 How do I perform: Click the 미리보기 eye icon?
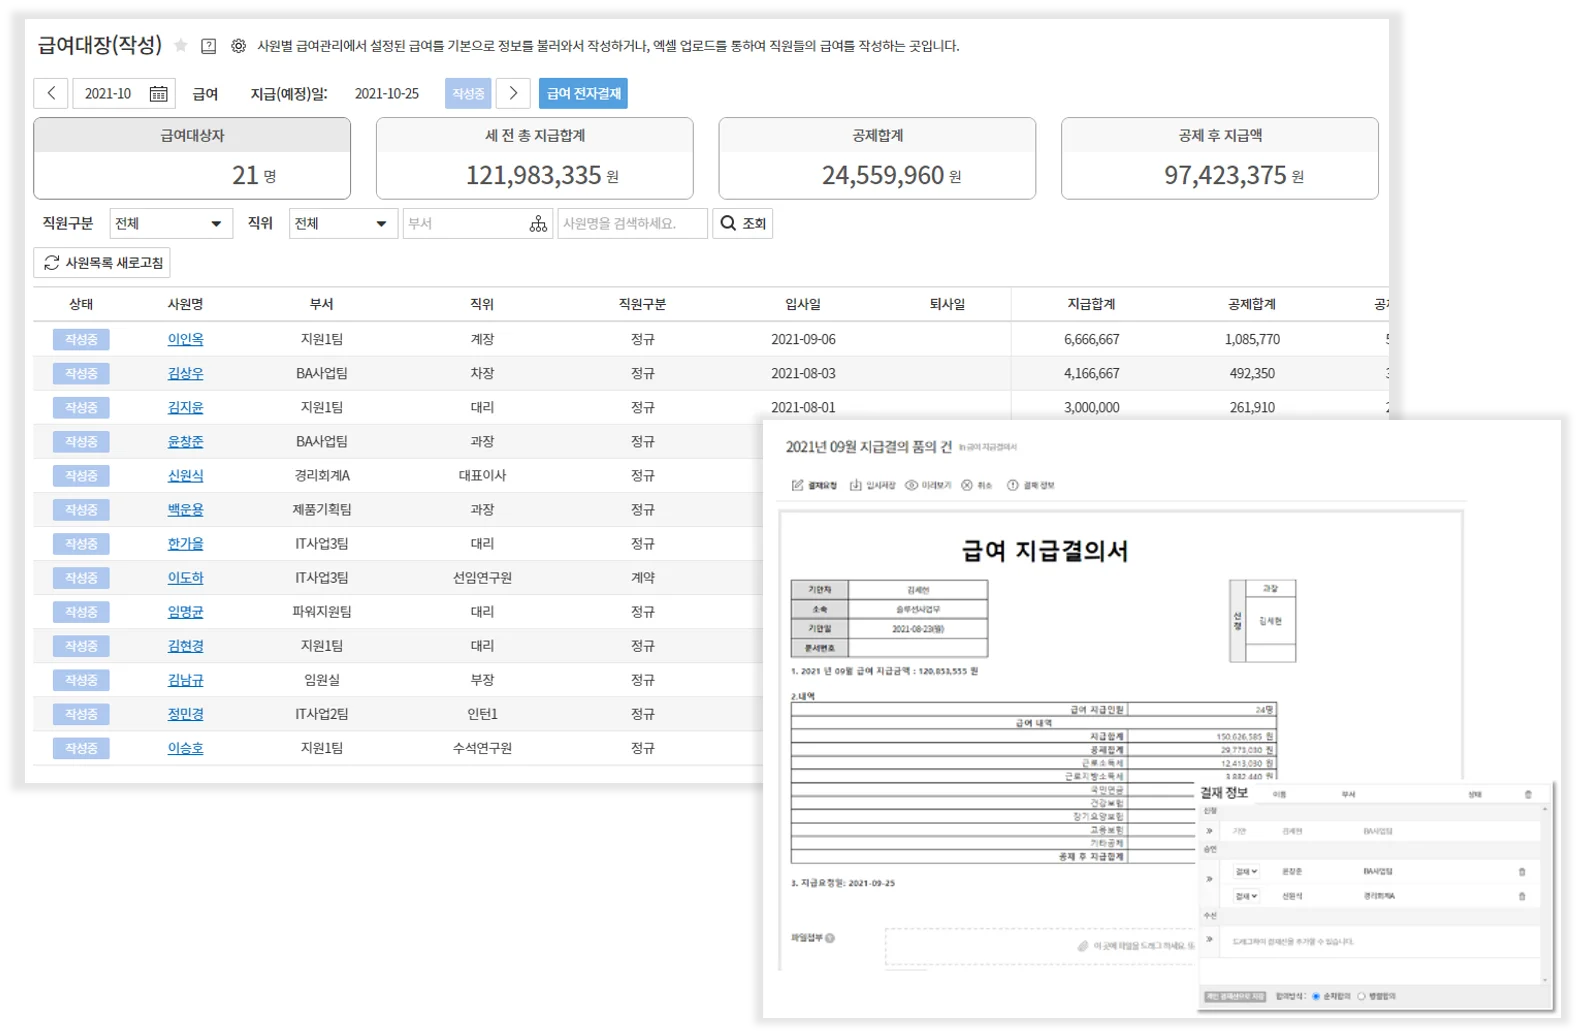tap(911, 485)
